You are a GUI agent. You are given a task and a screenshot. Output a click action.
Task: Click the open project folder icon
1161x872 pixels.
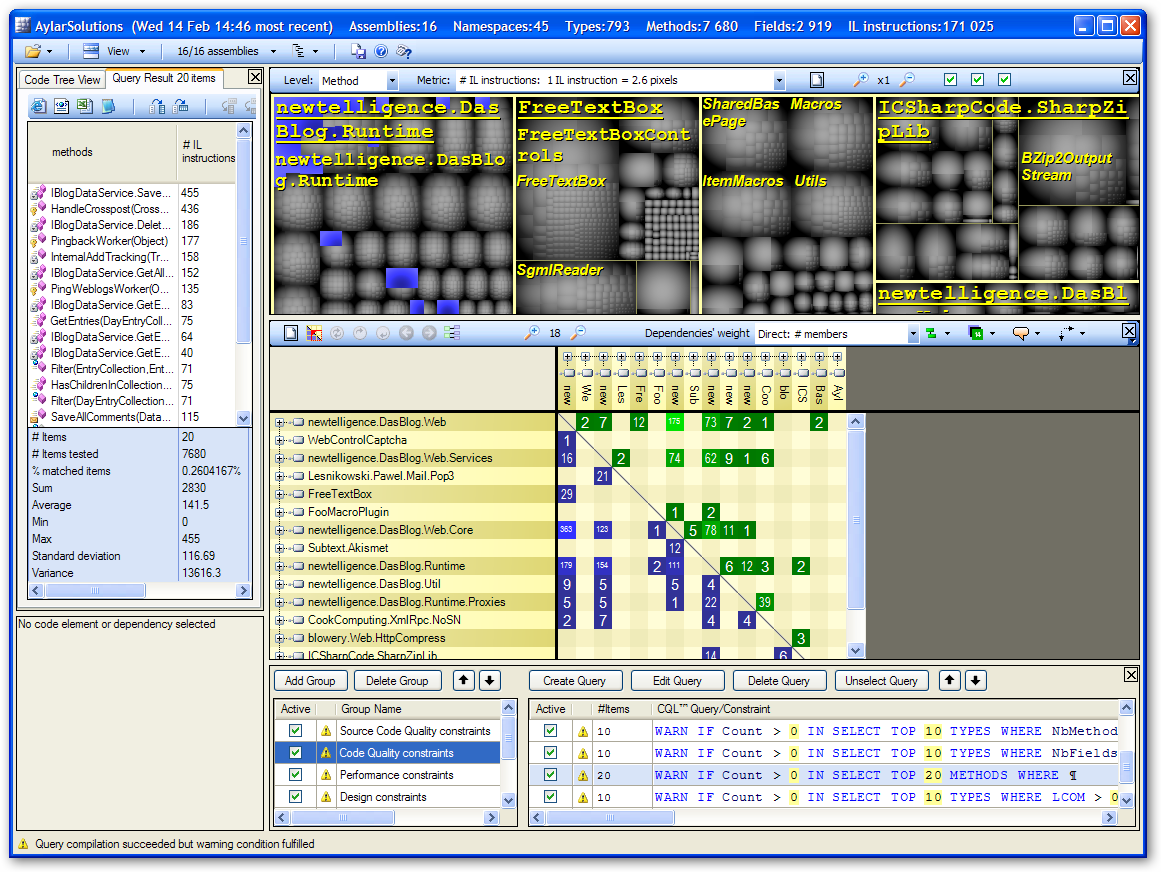pos(33,51)
